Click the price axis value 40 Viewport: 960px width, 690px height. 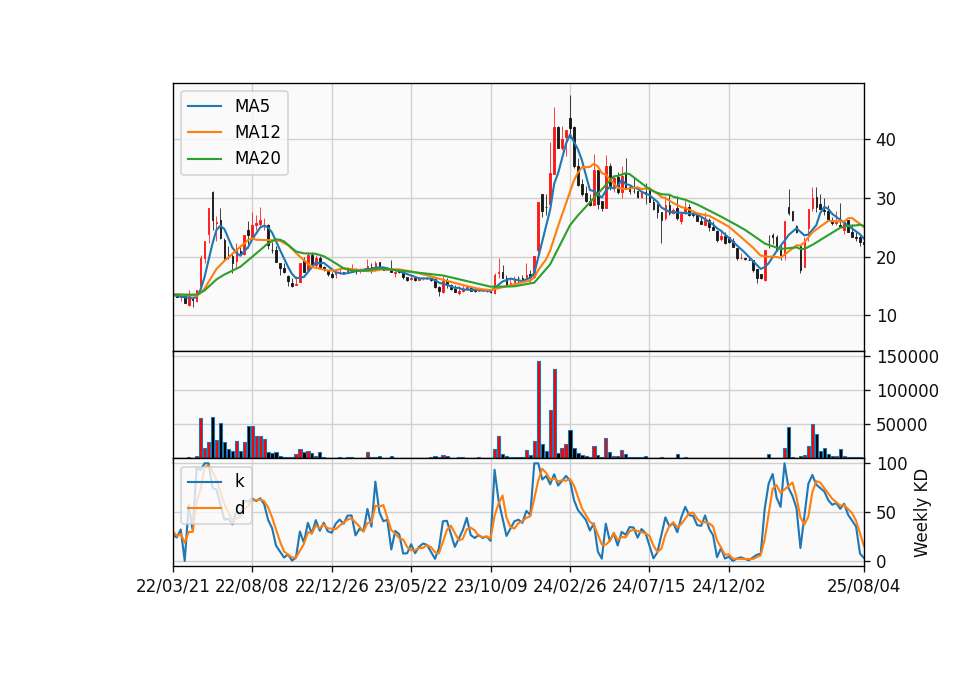[885, 140]
